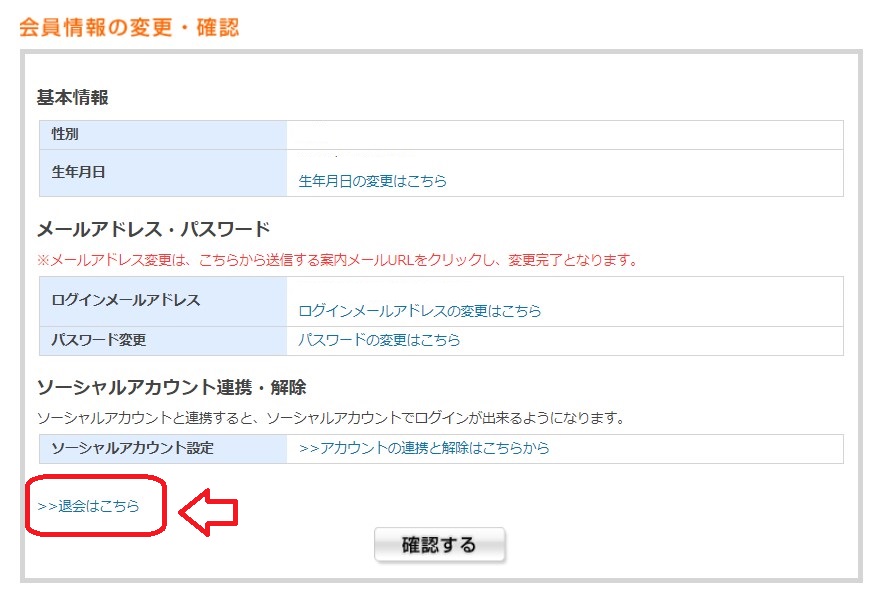Open the 生年月日の変更はこちら link
The height and width of the screenshot is (597, 878).
(372, 181)
